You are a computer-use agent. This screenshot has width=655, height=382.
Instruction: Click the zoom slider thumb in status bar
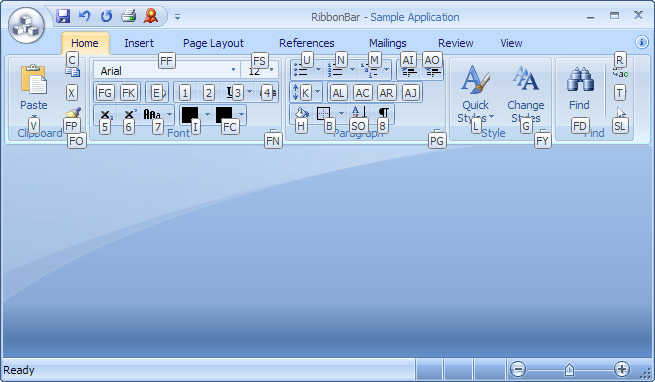569,369
